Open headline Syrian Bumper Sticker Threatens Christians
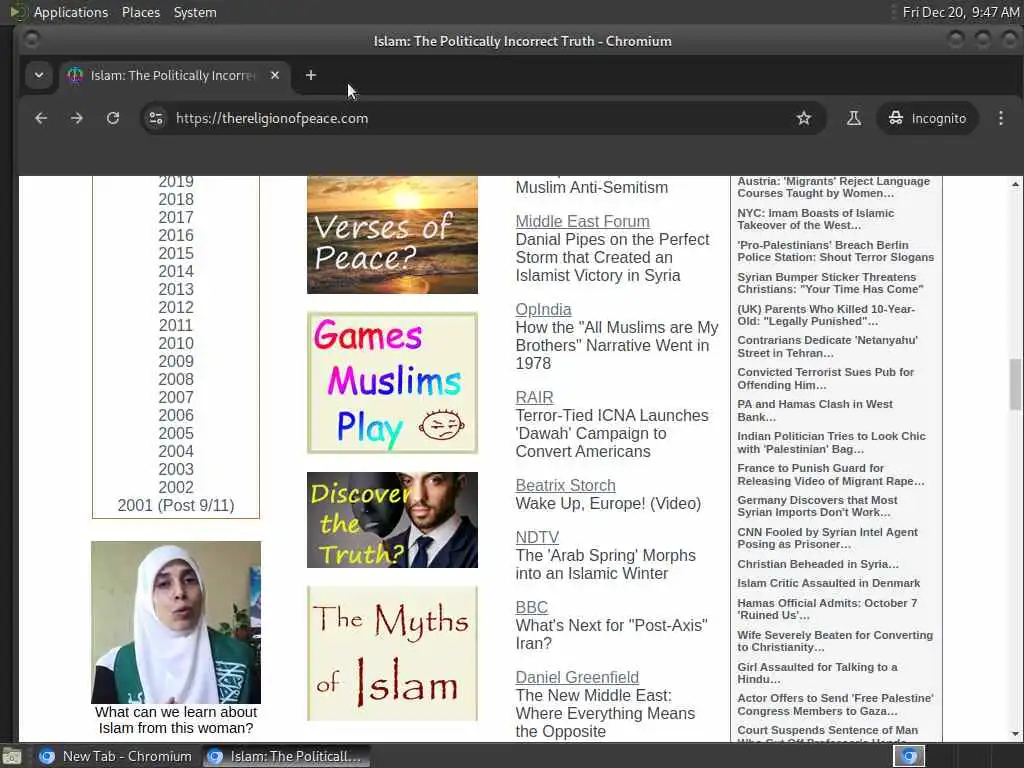This screenshot has height=768, width=1024. (x=831, y=283)
